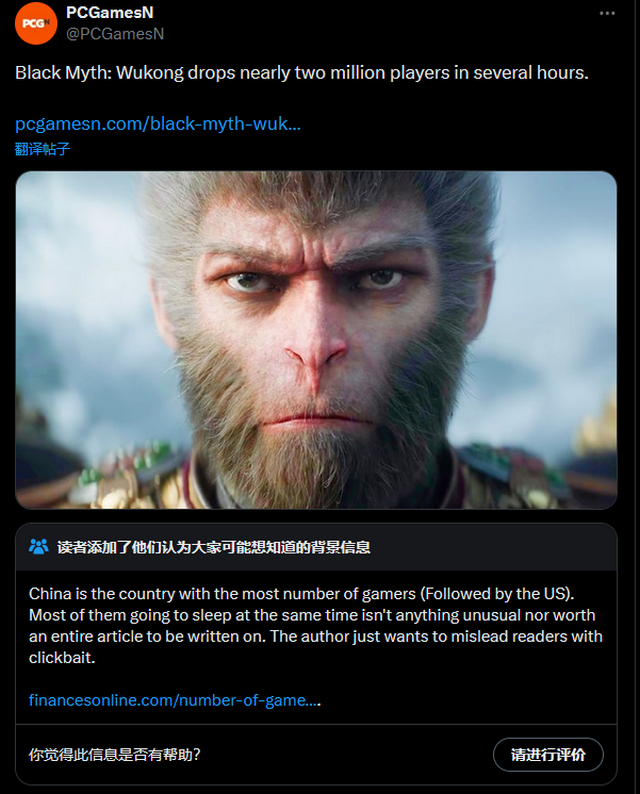This screenshot has width=640, height=794.
Task: Select the post text about two million players
Action: [x=302, y=73]
